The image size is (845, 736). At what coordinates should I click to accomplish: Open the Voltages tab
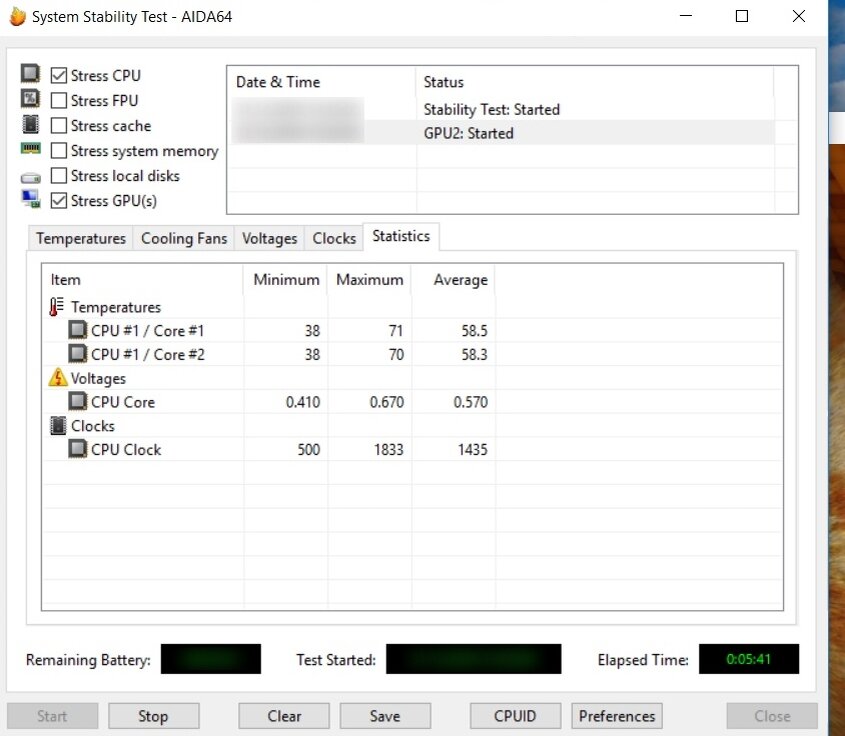click(269, 238)
